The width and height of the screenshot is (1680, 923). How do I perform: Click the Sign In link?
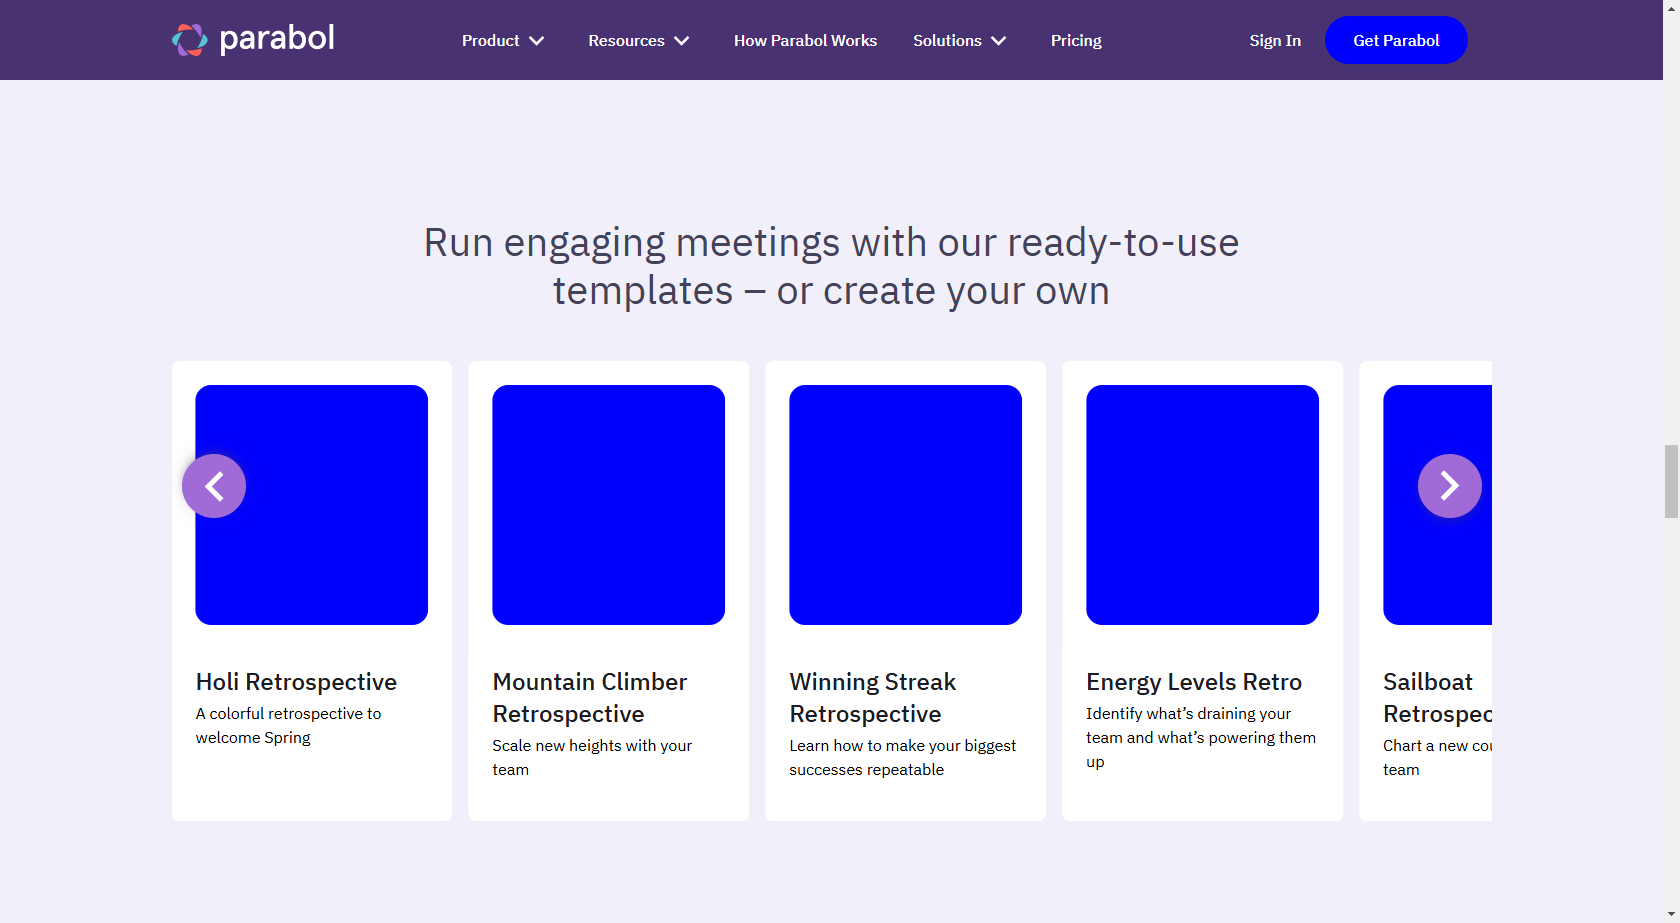1275,41
